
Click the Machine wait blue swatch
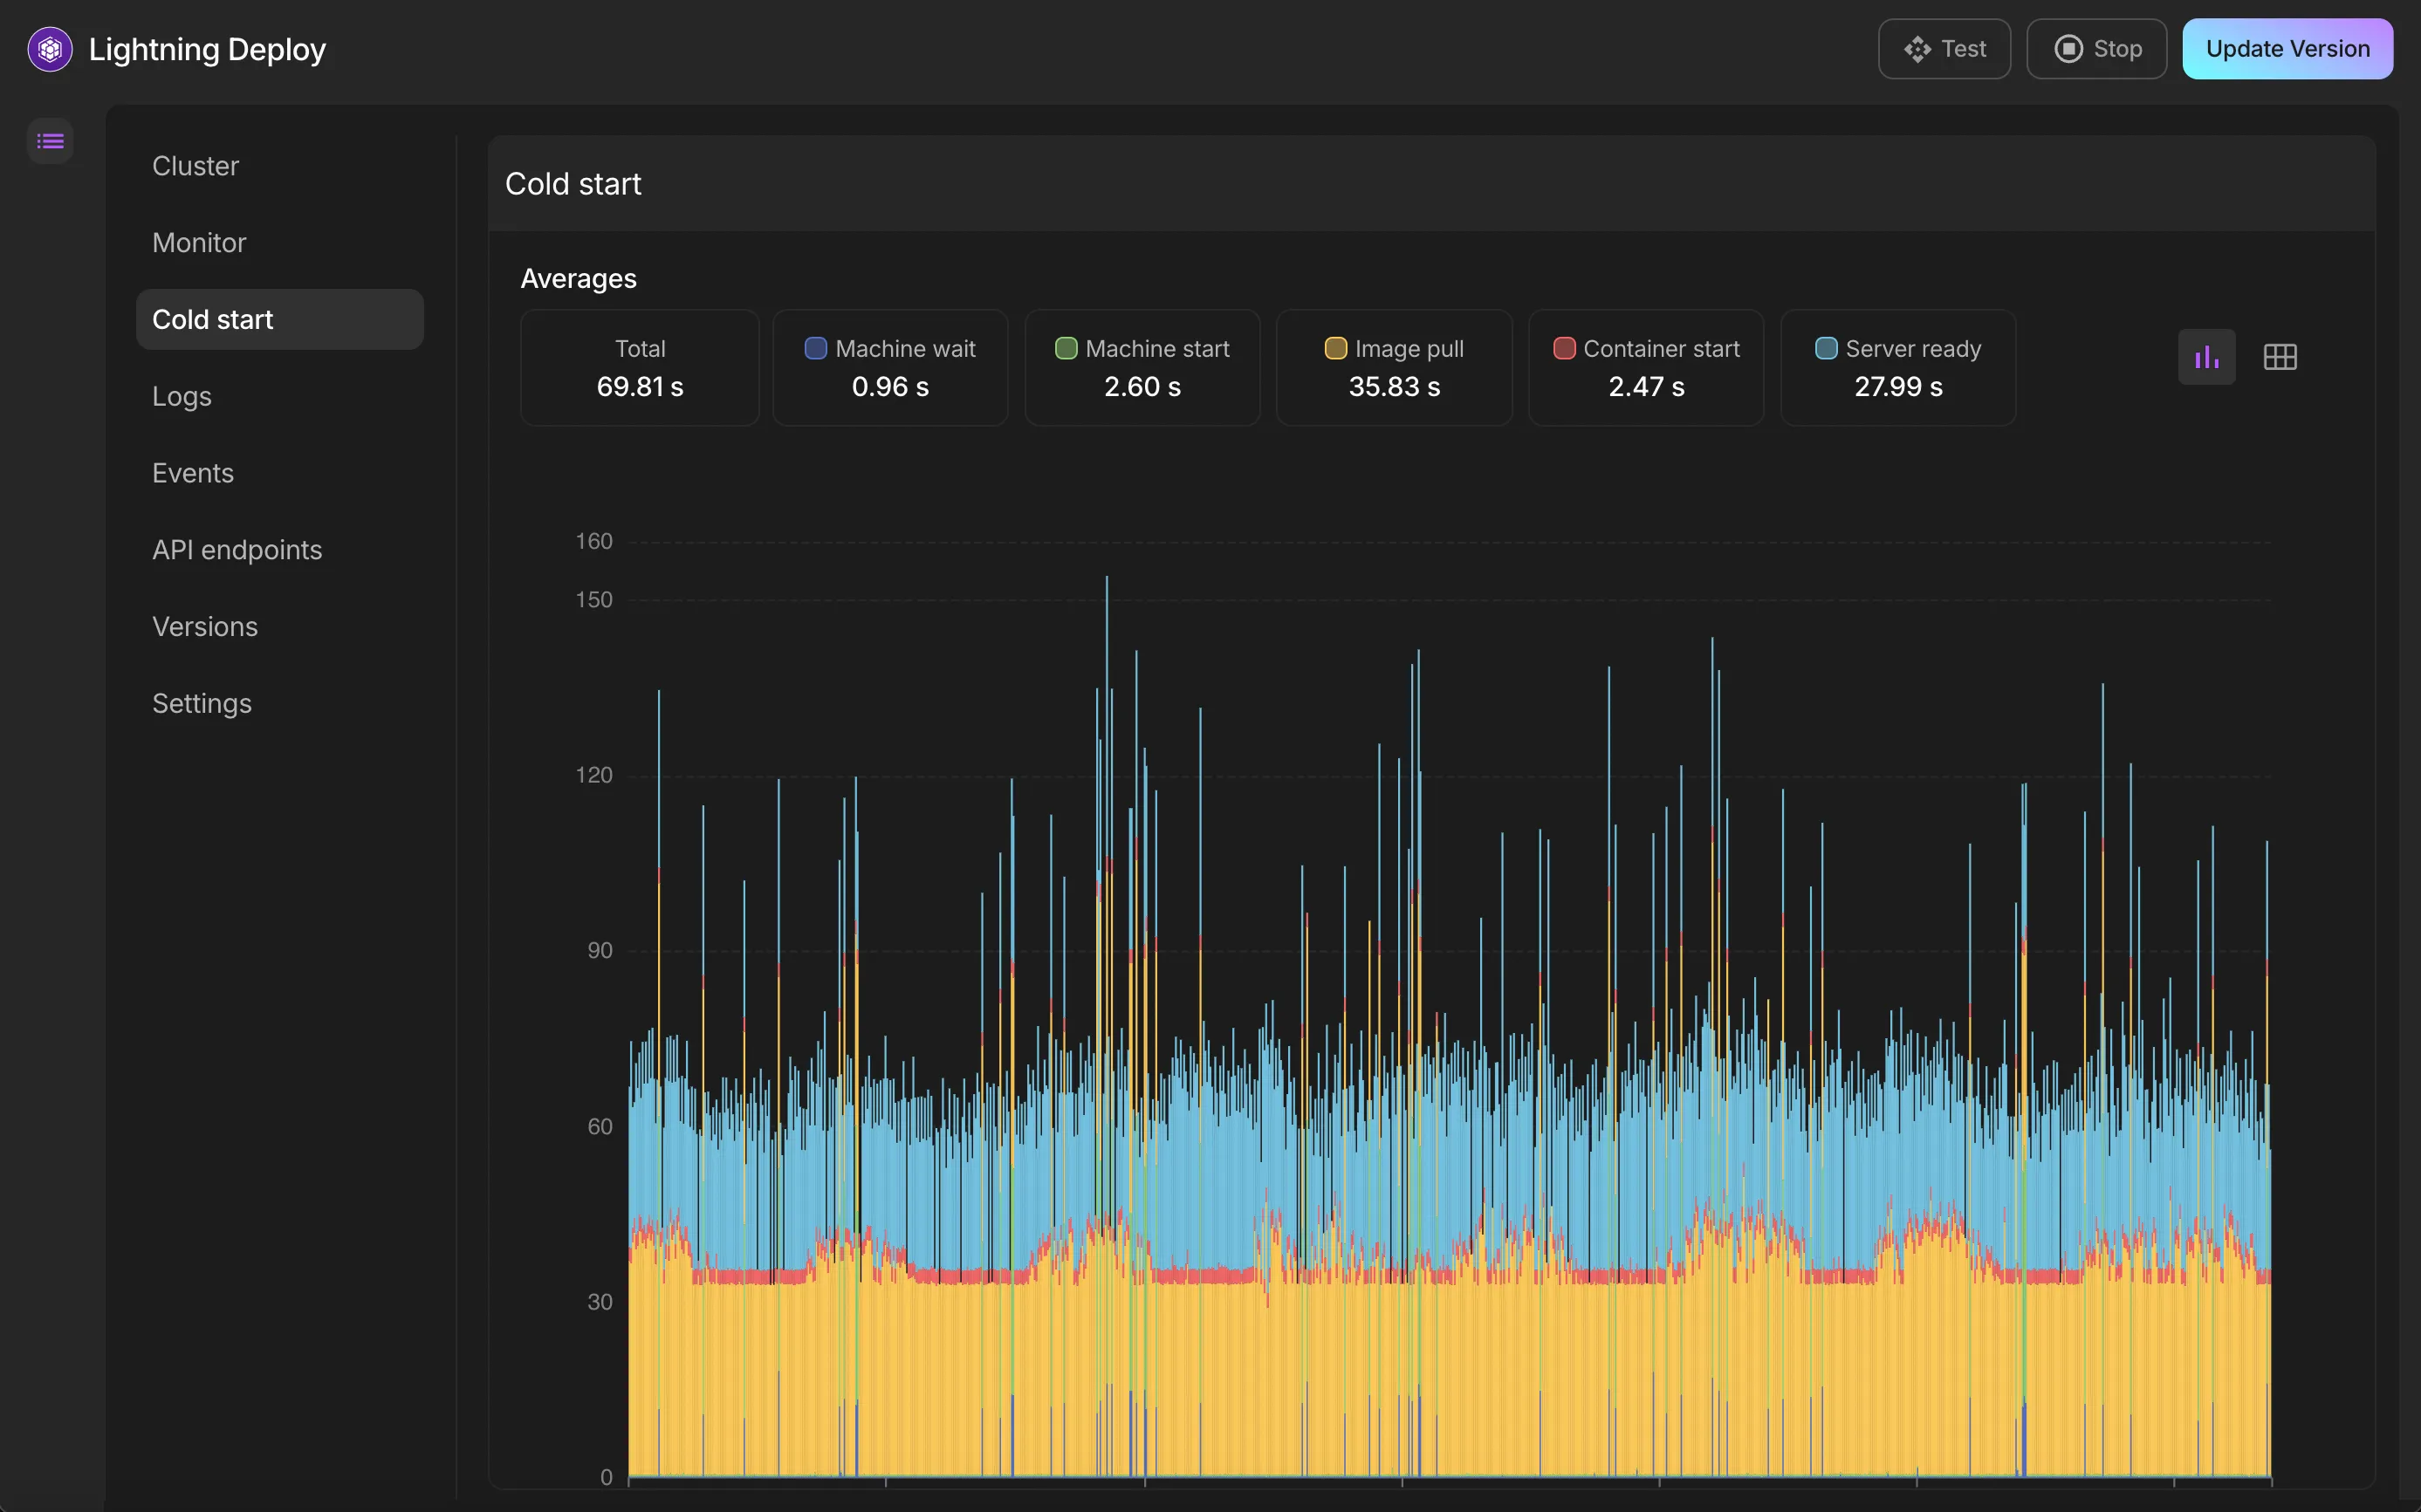[x=815, y=348]
